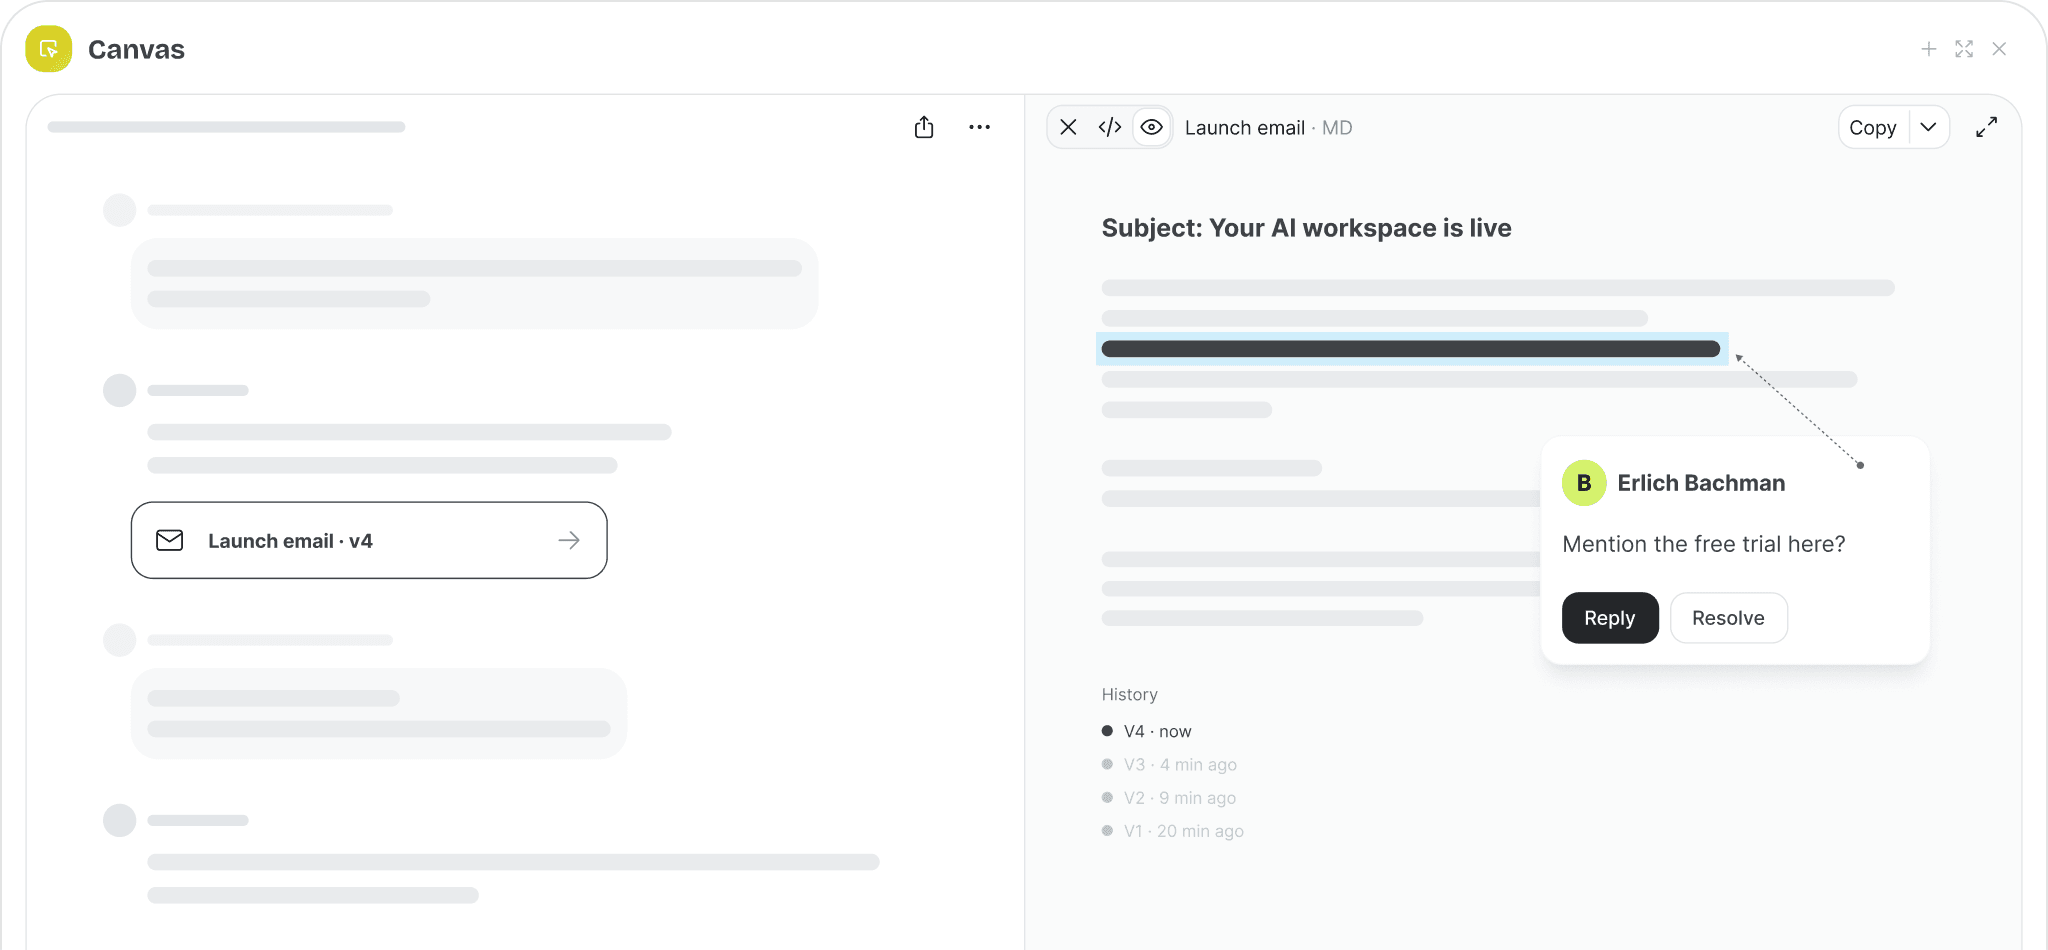
Task: Click the email subject heading text
Action: pyautogui.click(x=1306, y=228)
